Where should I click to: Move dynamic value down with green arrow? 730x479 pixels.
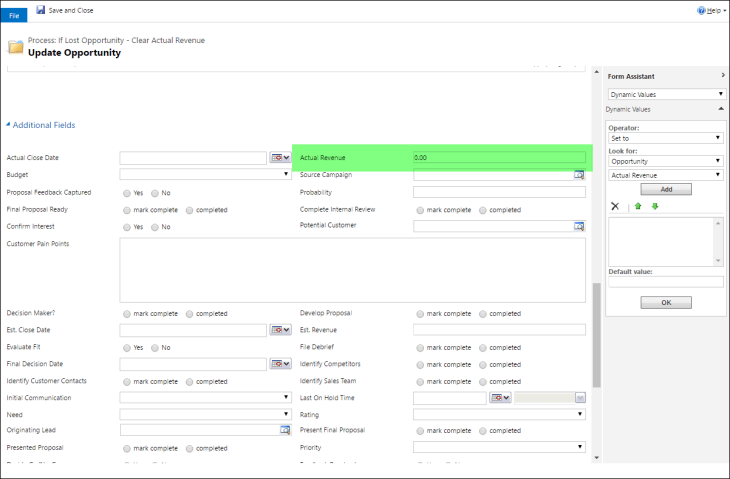click(655, 206)
